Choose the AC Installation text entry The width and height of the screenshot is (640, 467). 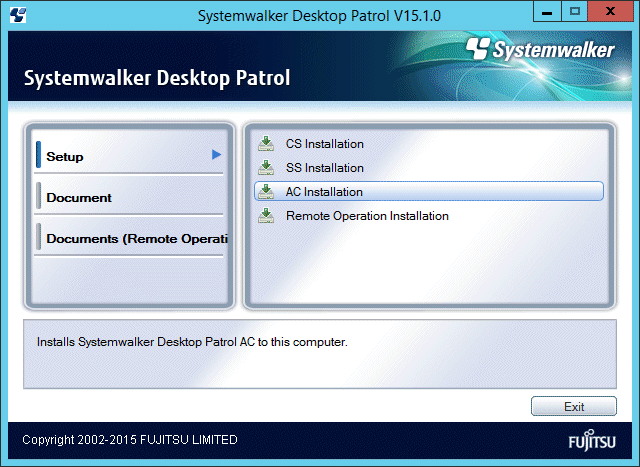(x=324, y=192)
